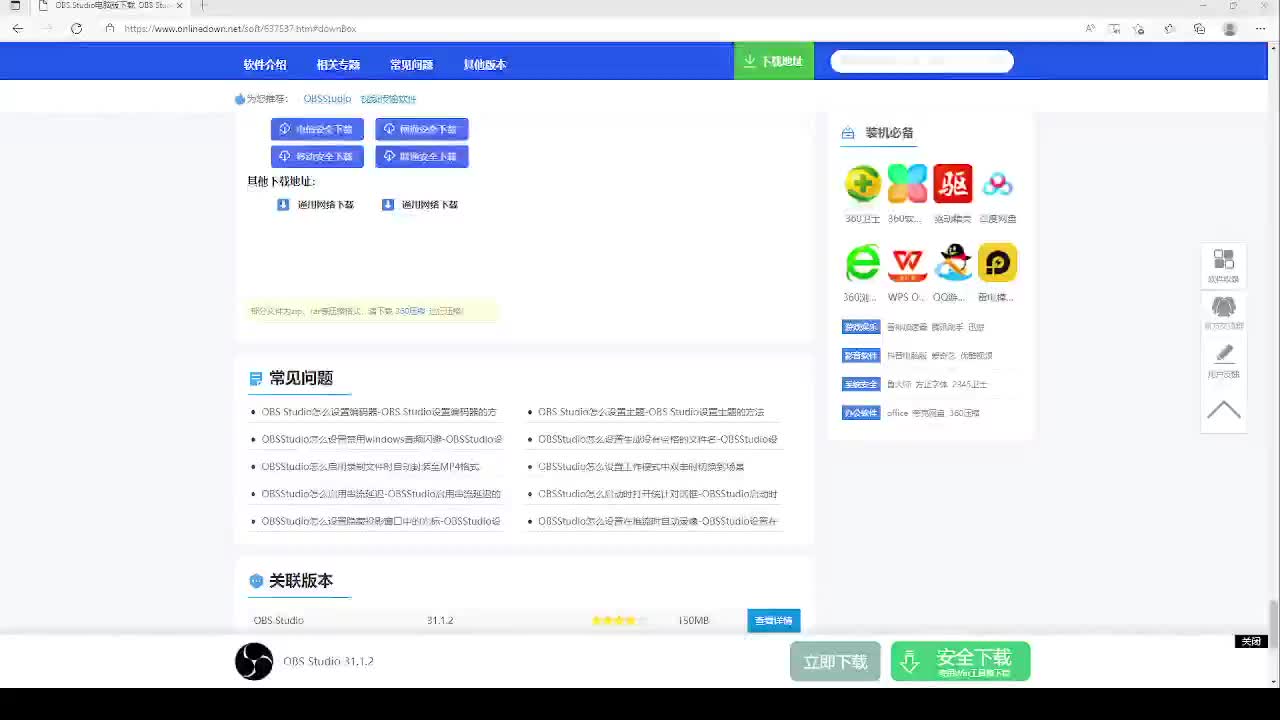
Task: Click the 系统安全 category tag
Action: [861, 384]
